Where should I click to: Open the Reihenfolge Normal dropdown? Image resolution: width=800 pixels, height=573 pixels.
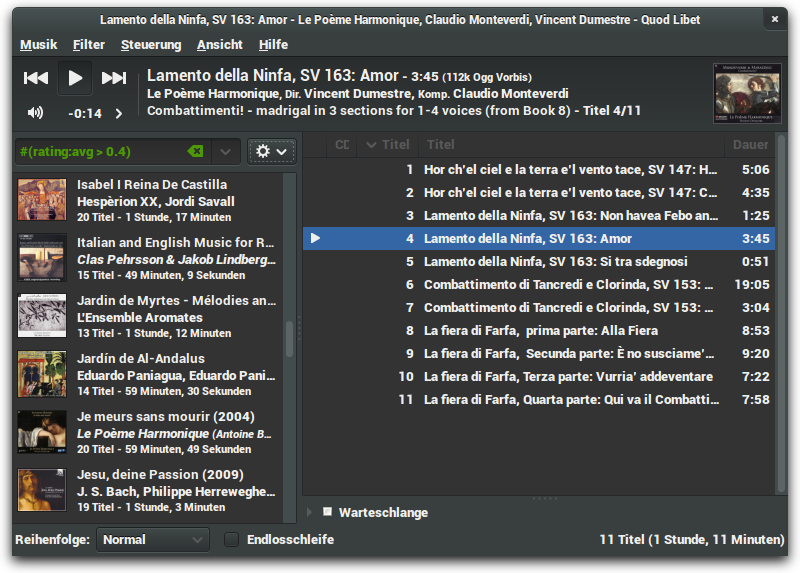click(153, 539)
